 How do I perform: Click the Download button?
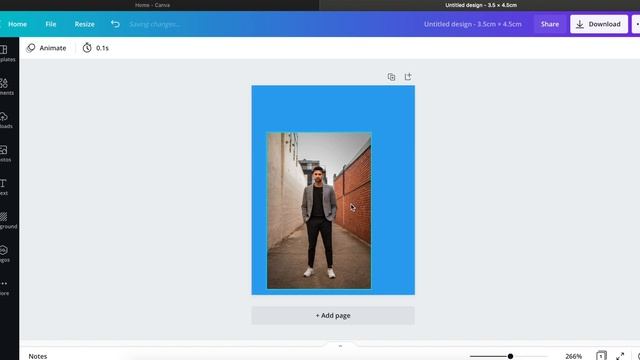pyautogui.click(x=599, y=24)
